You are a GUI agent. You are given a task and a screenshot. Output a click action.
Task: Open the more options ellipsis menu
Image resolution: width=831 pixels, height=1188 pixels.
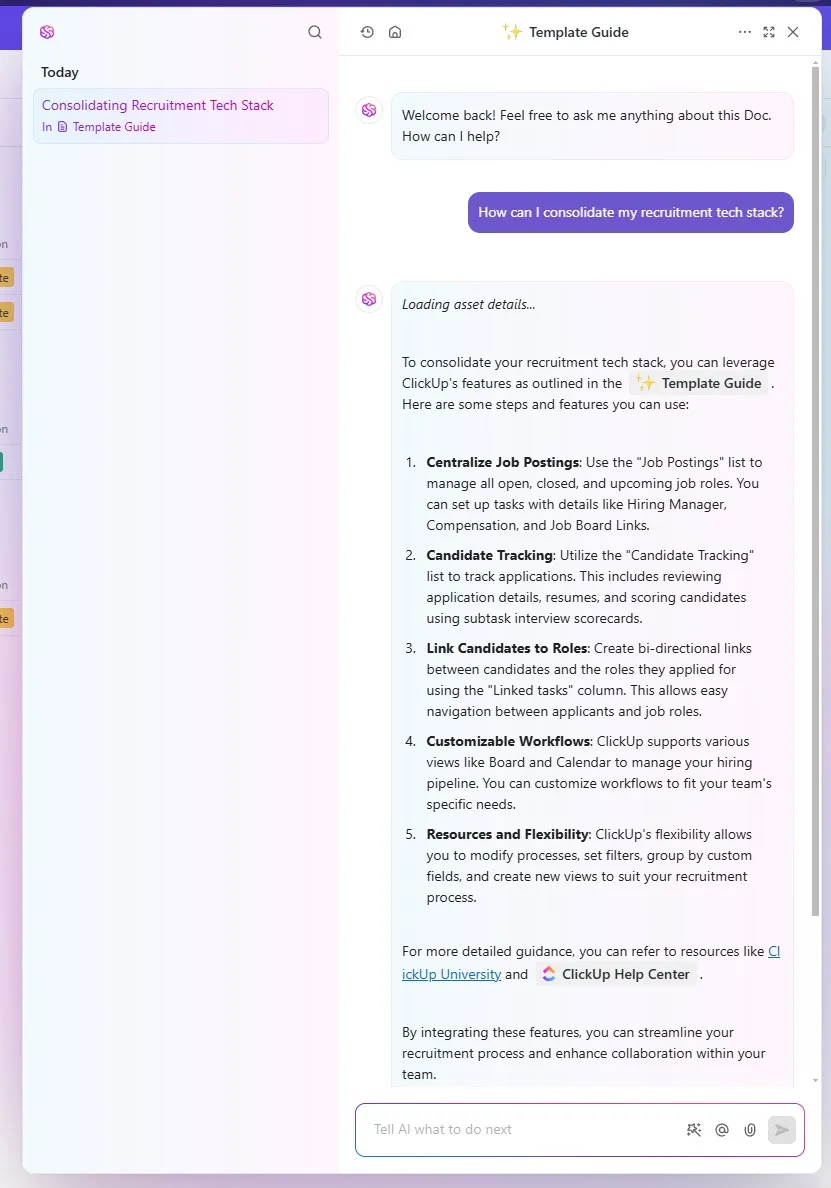coord(745,32)
